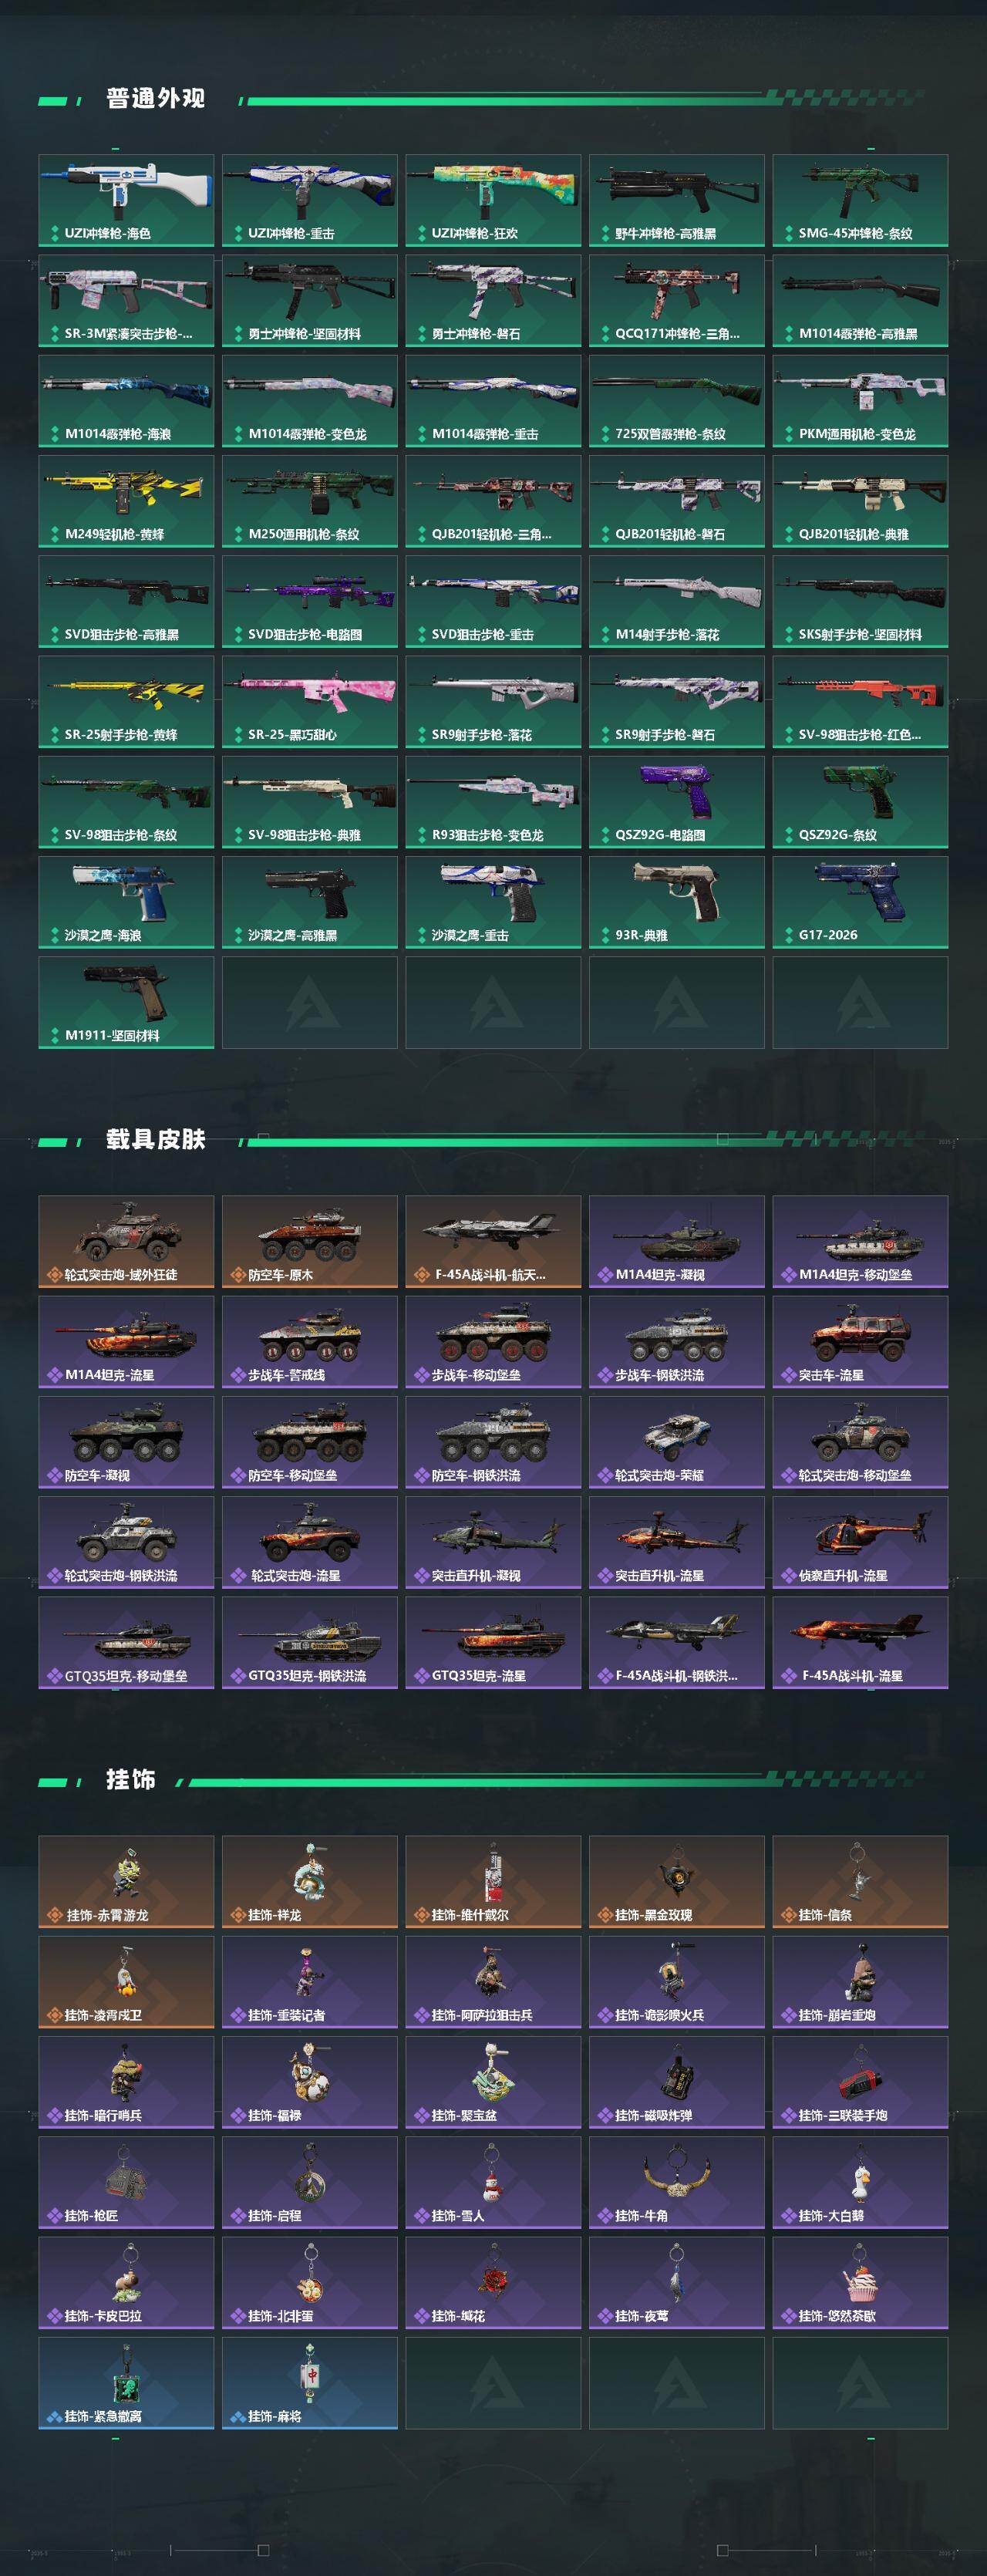Select the M1911-坚固材料 pistol card
Screen dimensions: 987x2576
coord(126,1002)
